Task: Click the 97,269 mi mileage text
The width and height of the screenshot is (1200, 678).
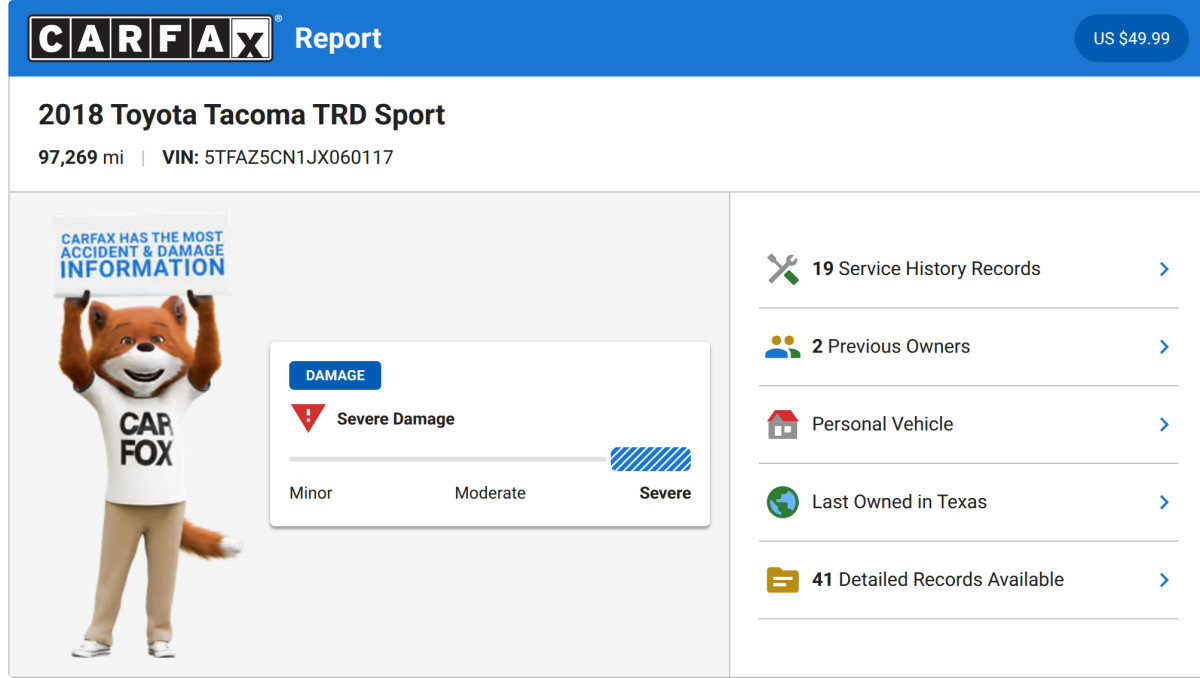Action: (x=81, y=158)
